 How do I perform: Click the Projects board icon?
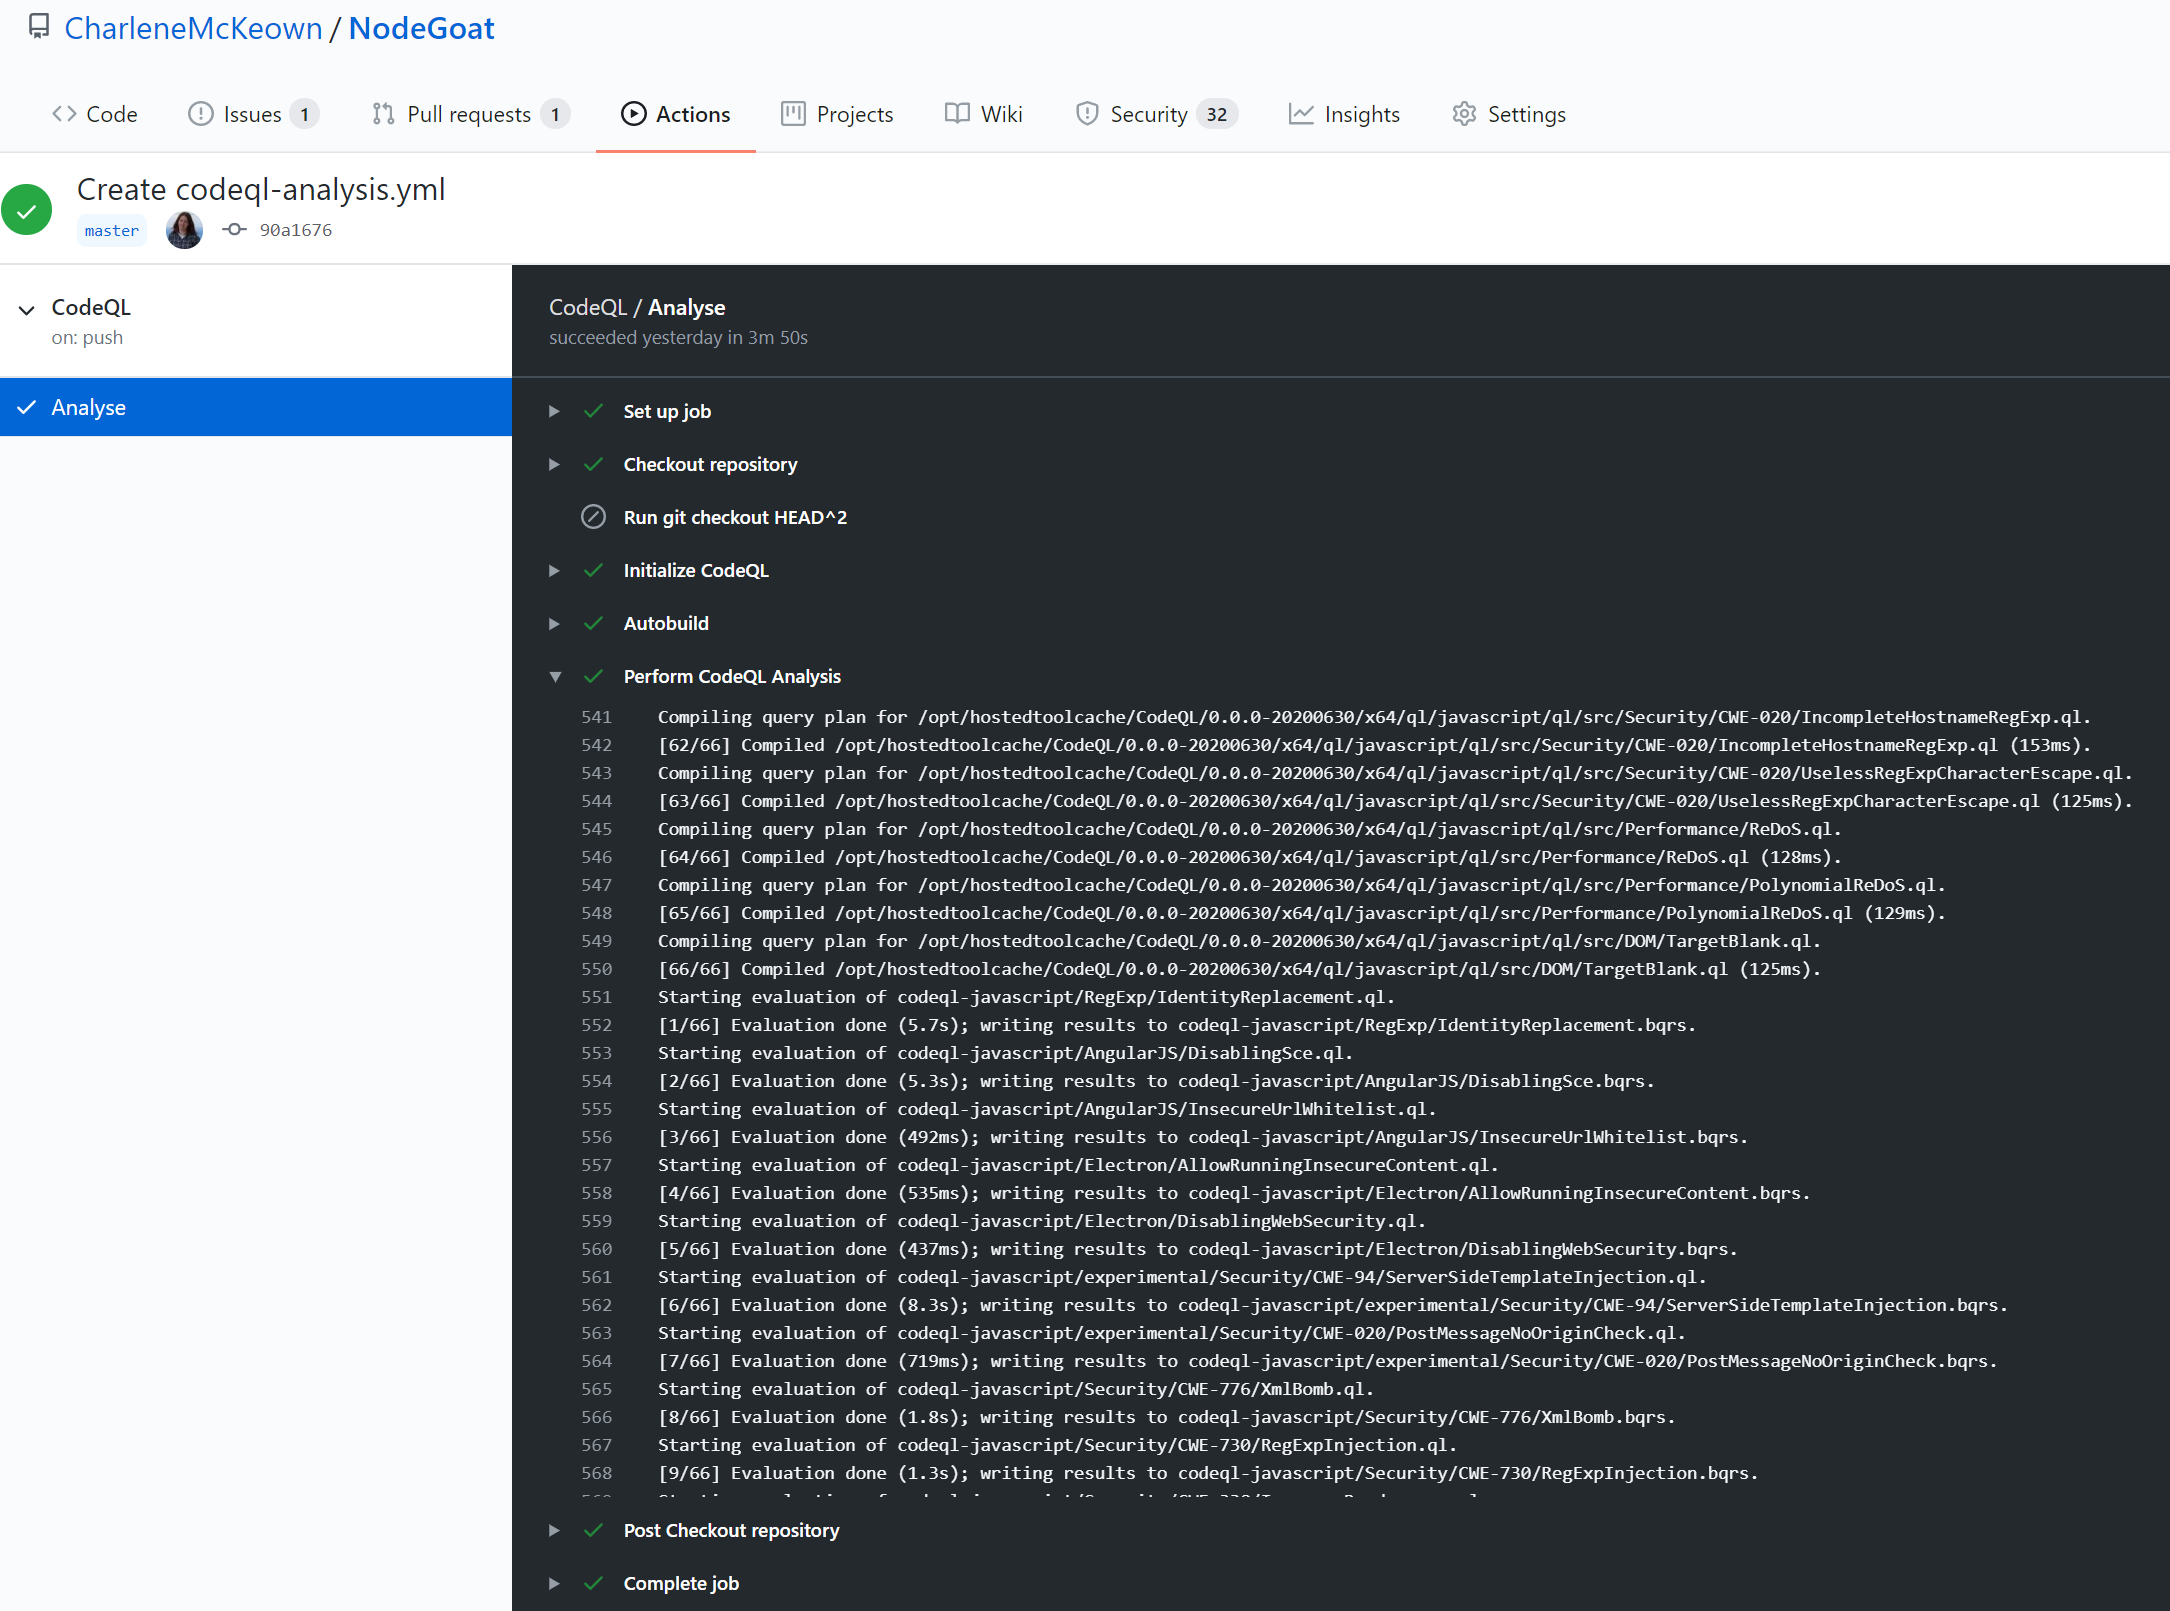[x=793, y=114]
